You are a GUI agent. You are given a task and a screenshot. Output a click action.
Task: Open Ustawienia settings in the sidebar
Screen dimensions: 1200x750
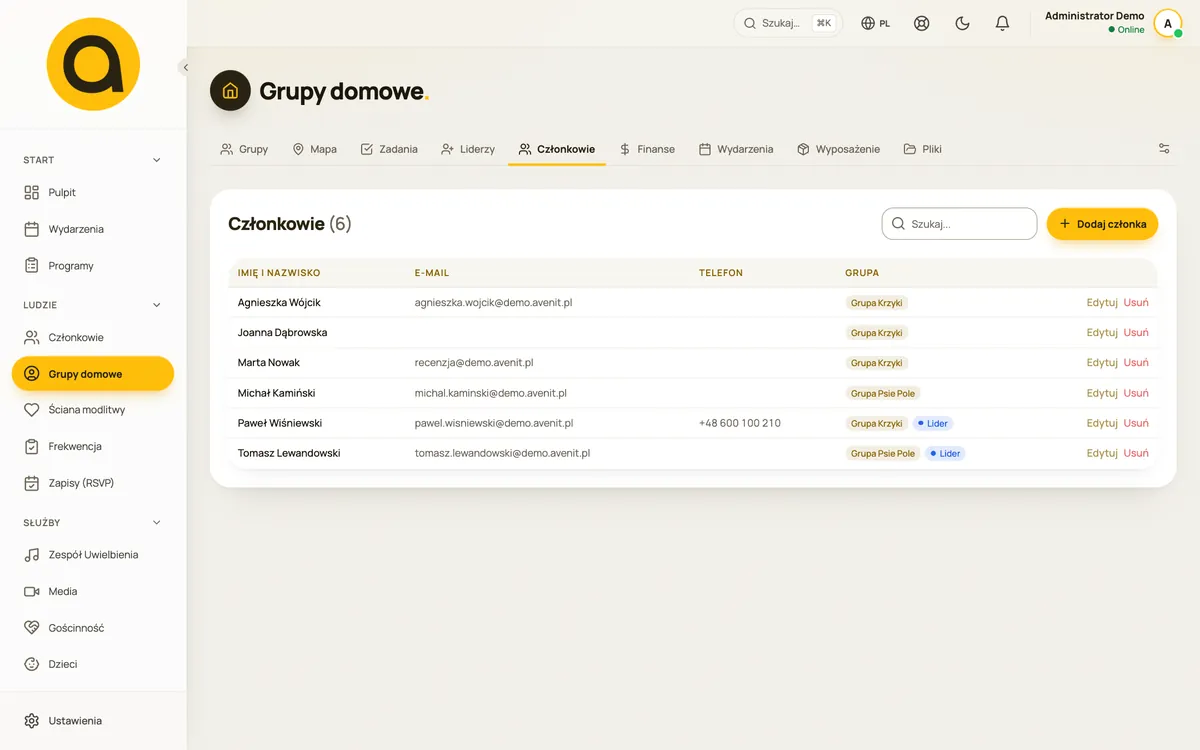point(93,721)
